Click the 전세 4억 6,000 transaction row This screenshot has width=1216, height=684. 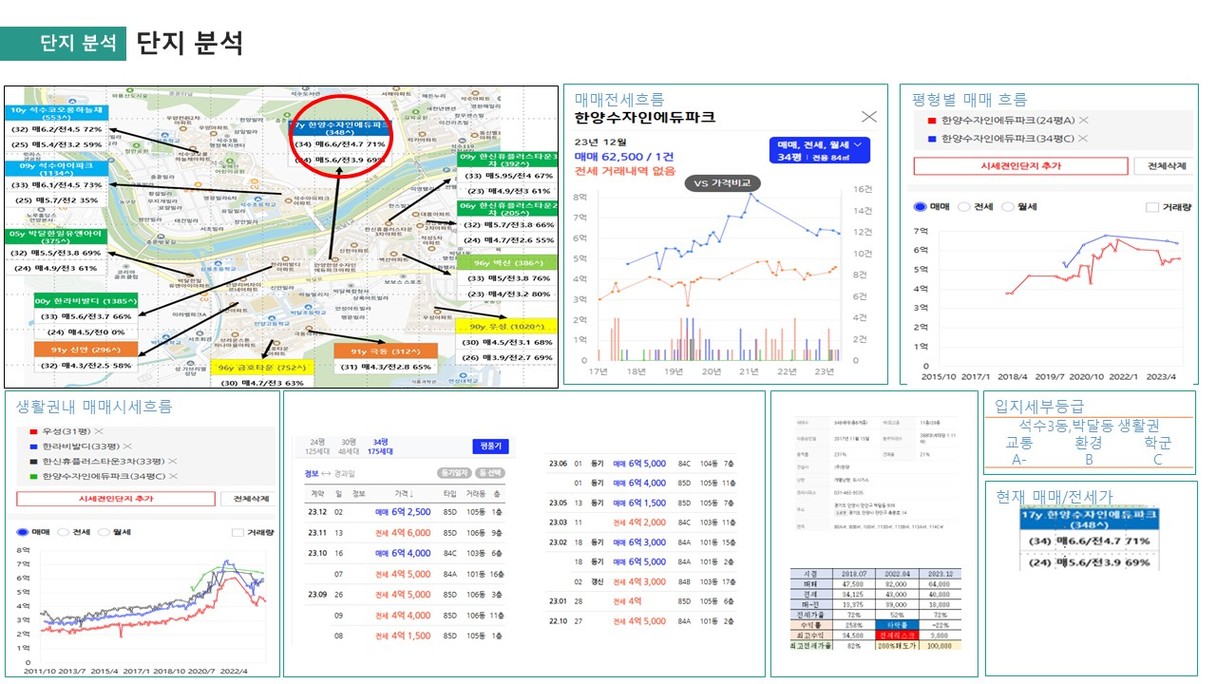click(x=407, y=533)
